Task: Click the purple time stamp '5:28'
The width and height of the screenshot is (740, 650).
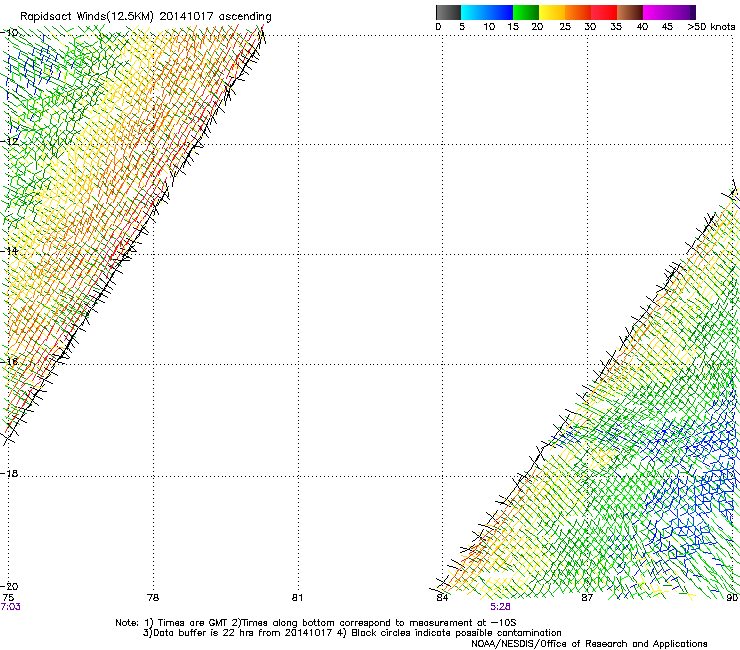Action: pos(500,607)
